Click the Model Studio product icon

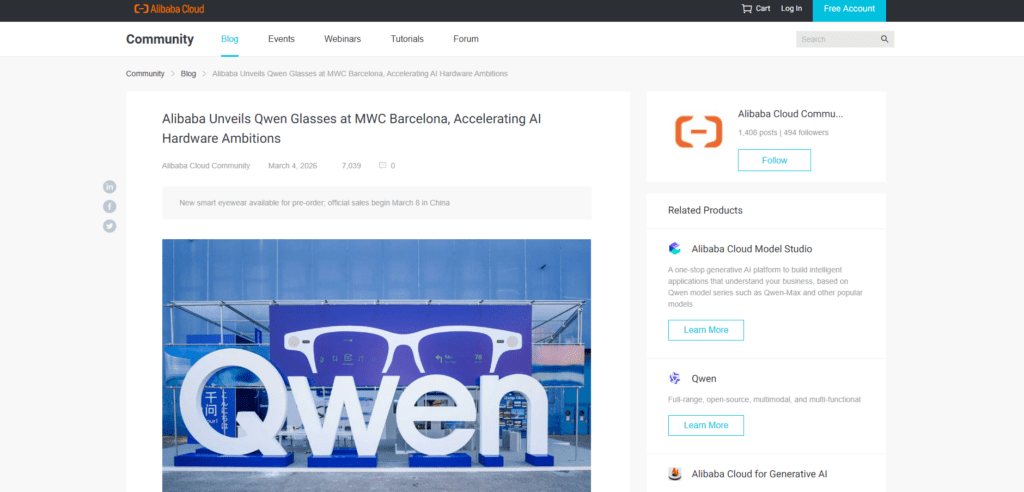click(x=675, y=248)
